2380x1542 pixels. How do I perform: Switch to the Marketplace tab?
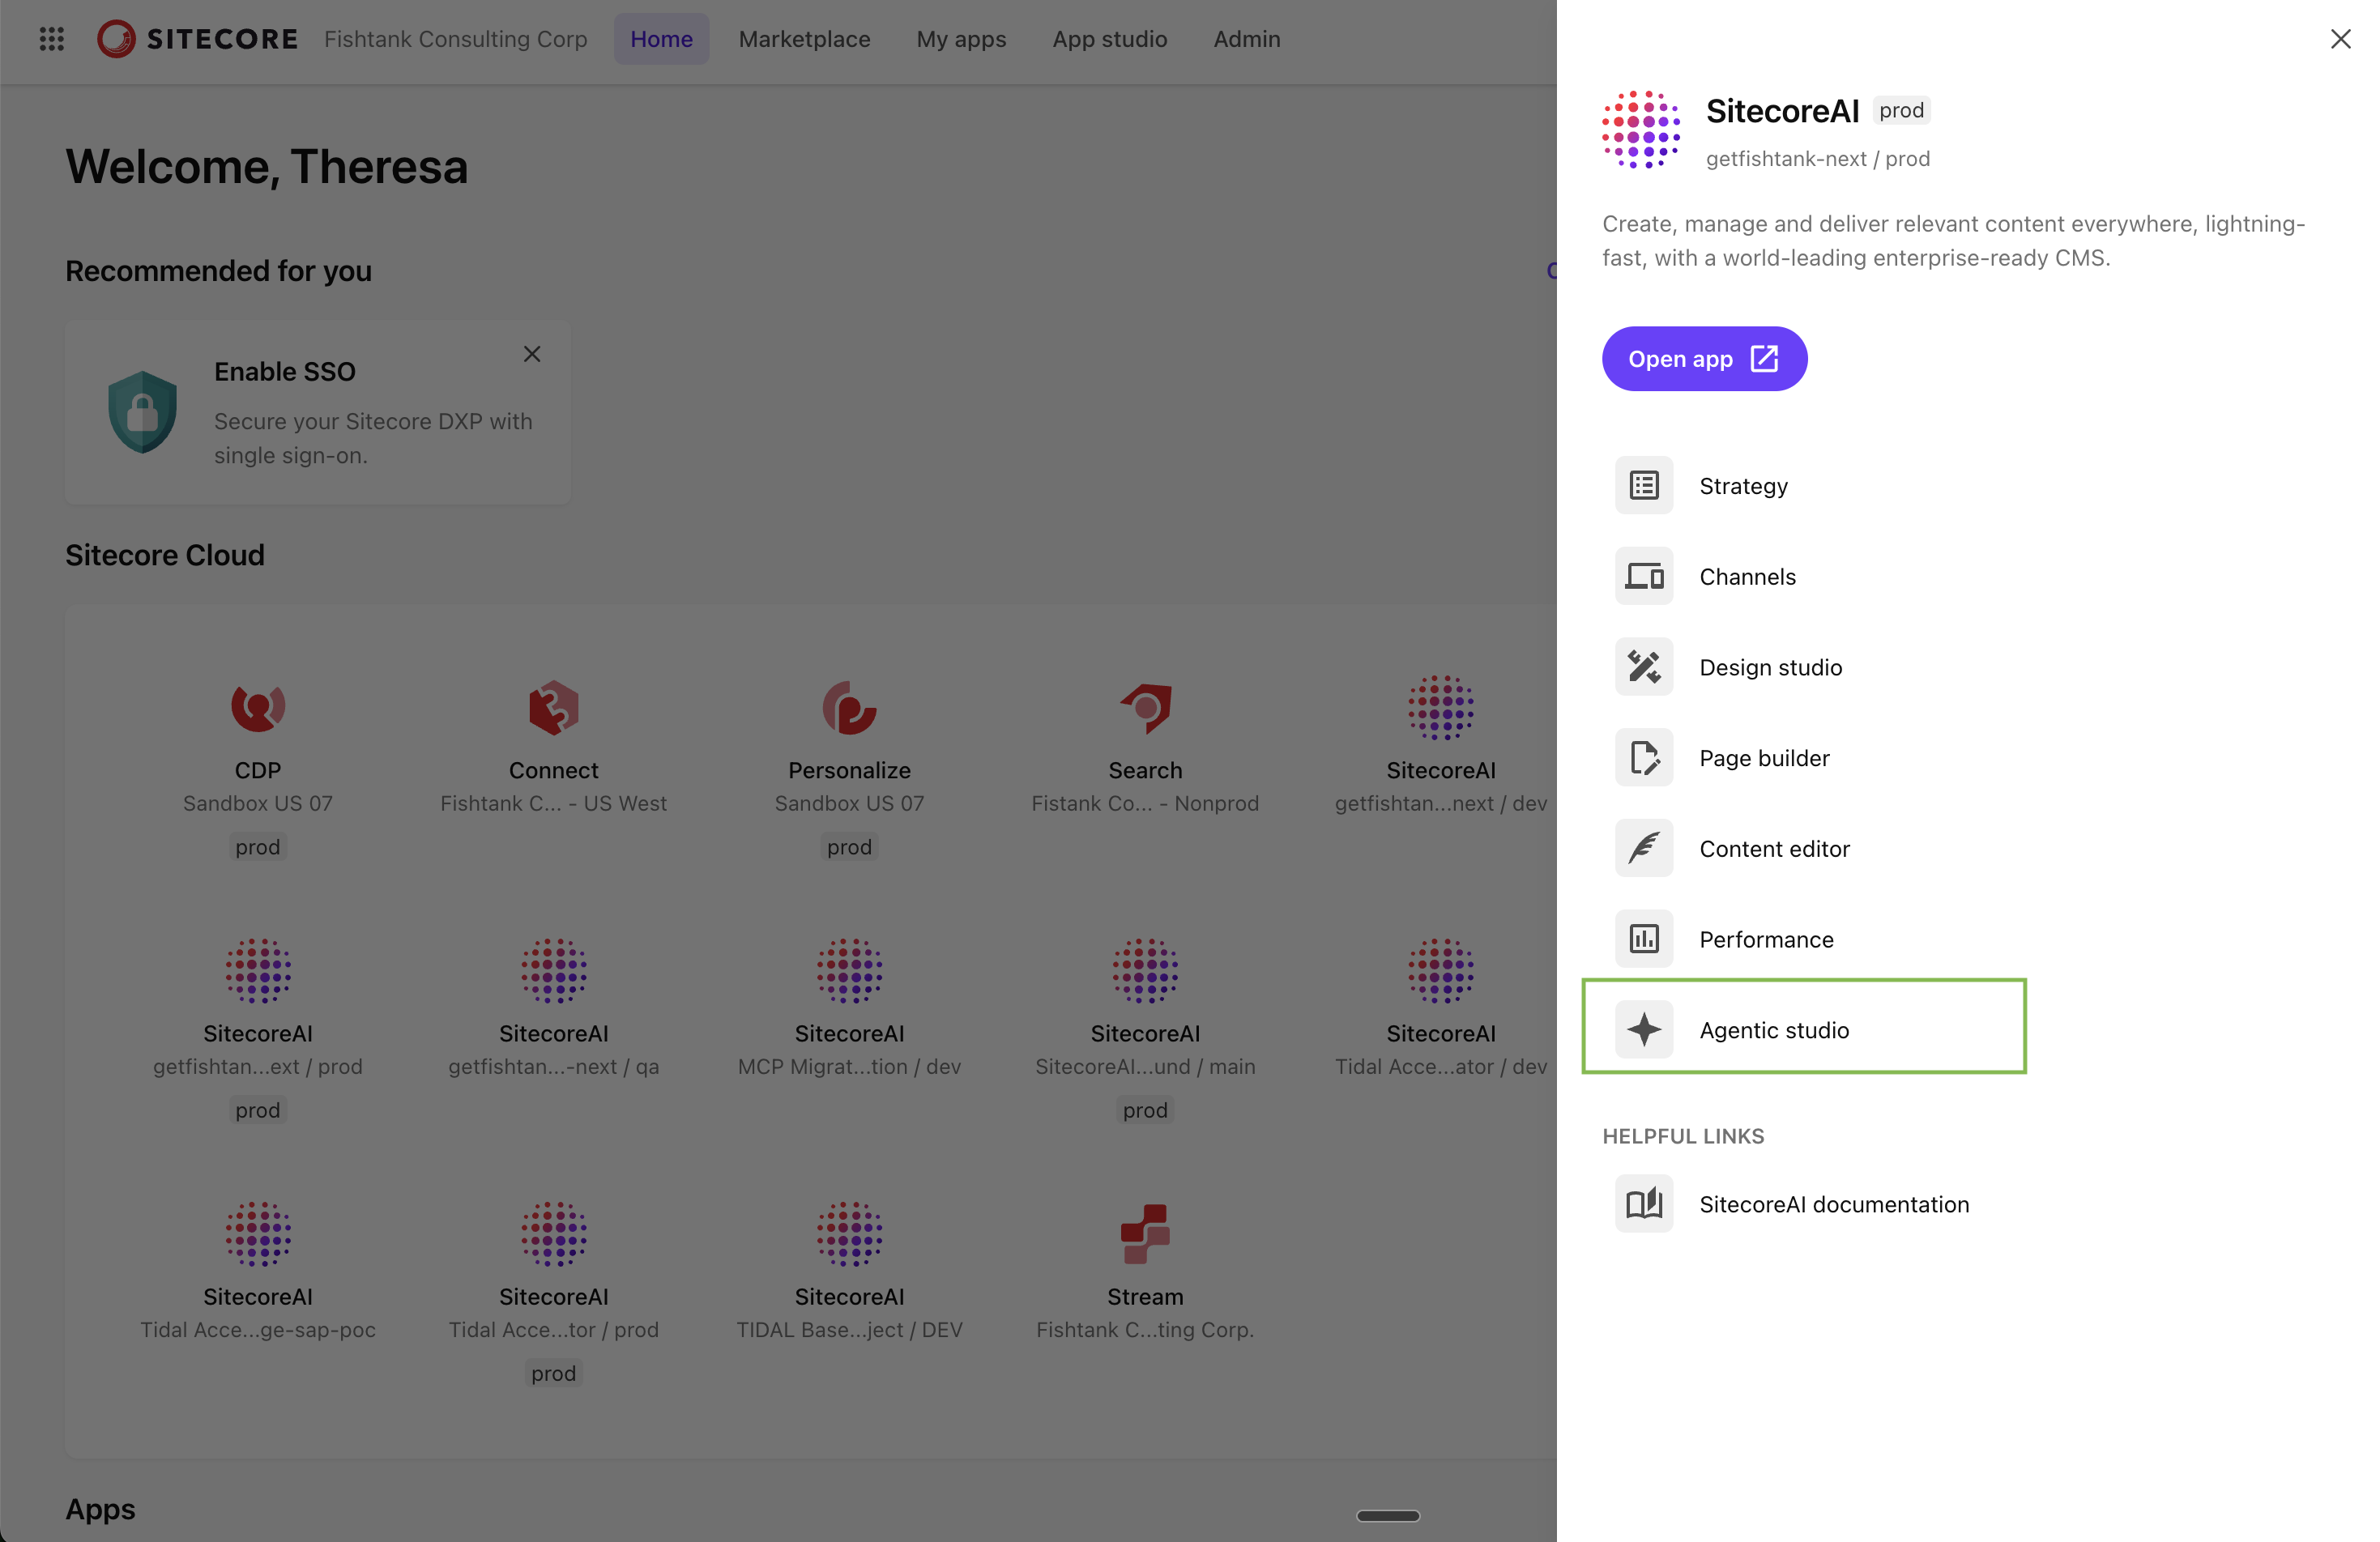coord(804,39)
